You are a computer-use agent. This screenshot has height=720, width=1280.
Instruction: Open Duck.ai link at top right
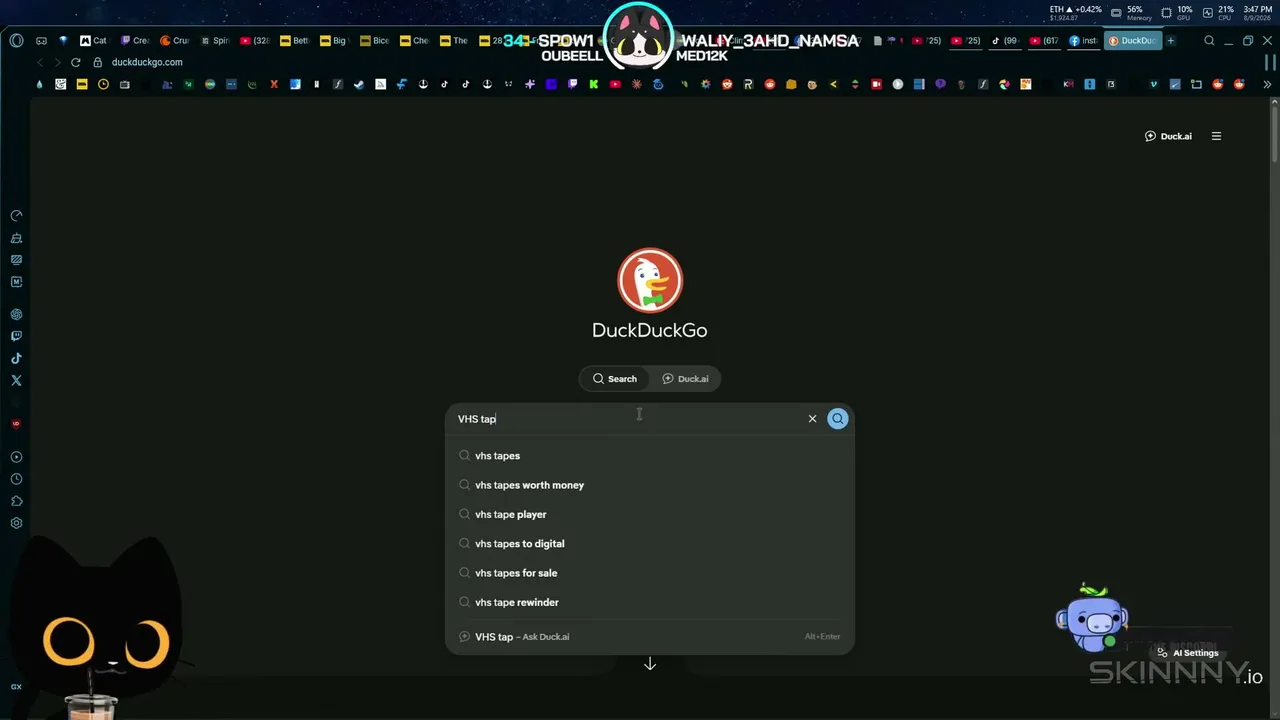pyautogui.click(x=1168, y=136)
